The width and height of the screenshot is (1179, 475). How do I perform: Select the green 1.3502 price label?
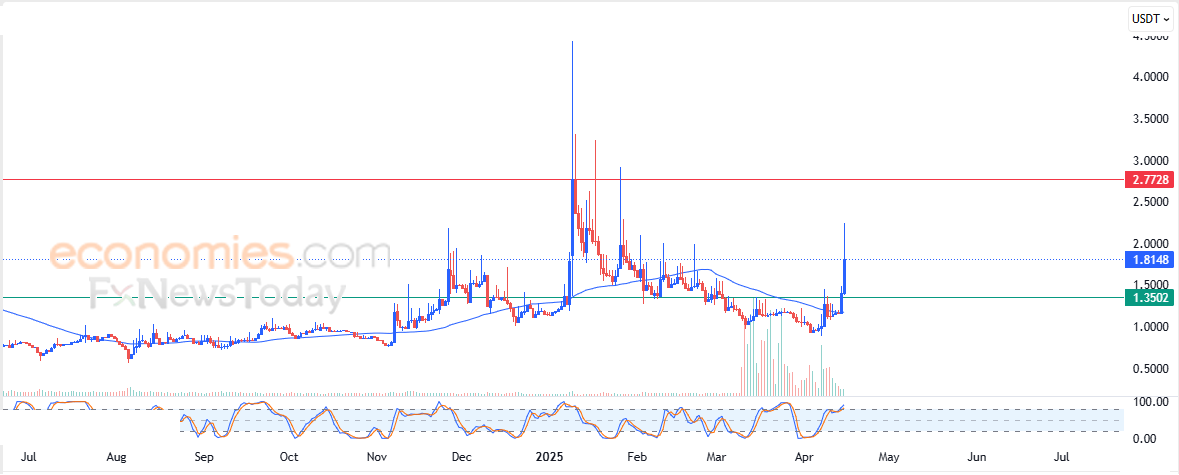pos(1148,297)
